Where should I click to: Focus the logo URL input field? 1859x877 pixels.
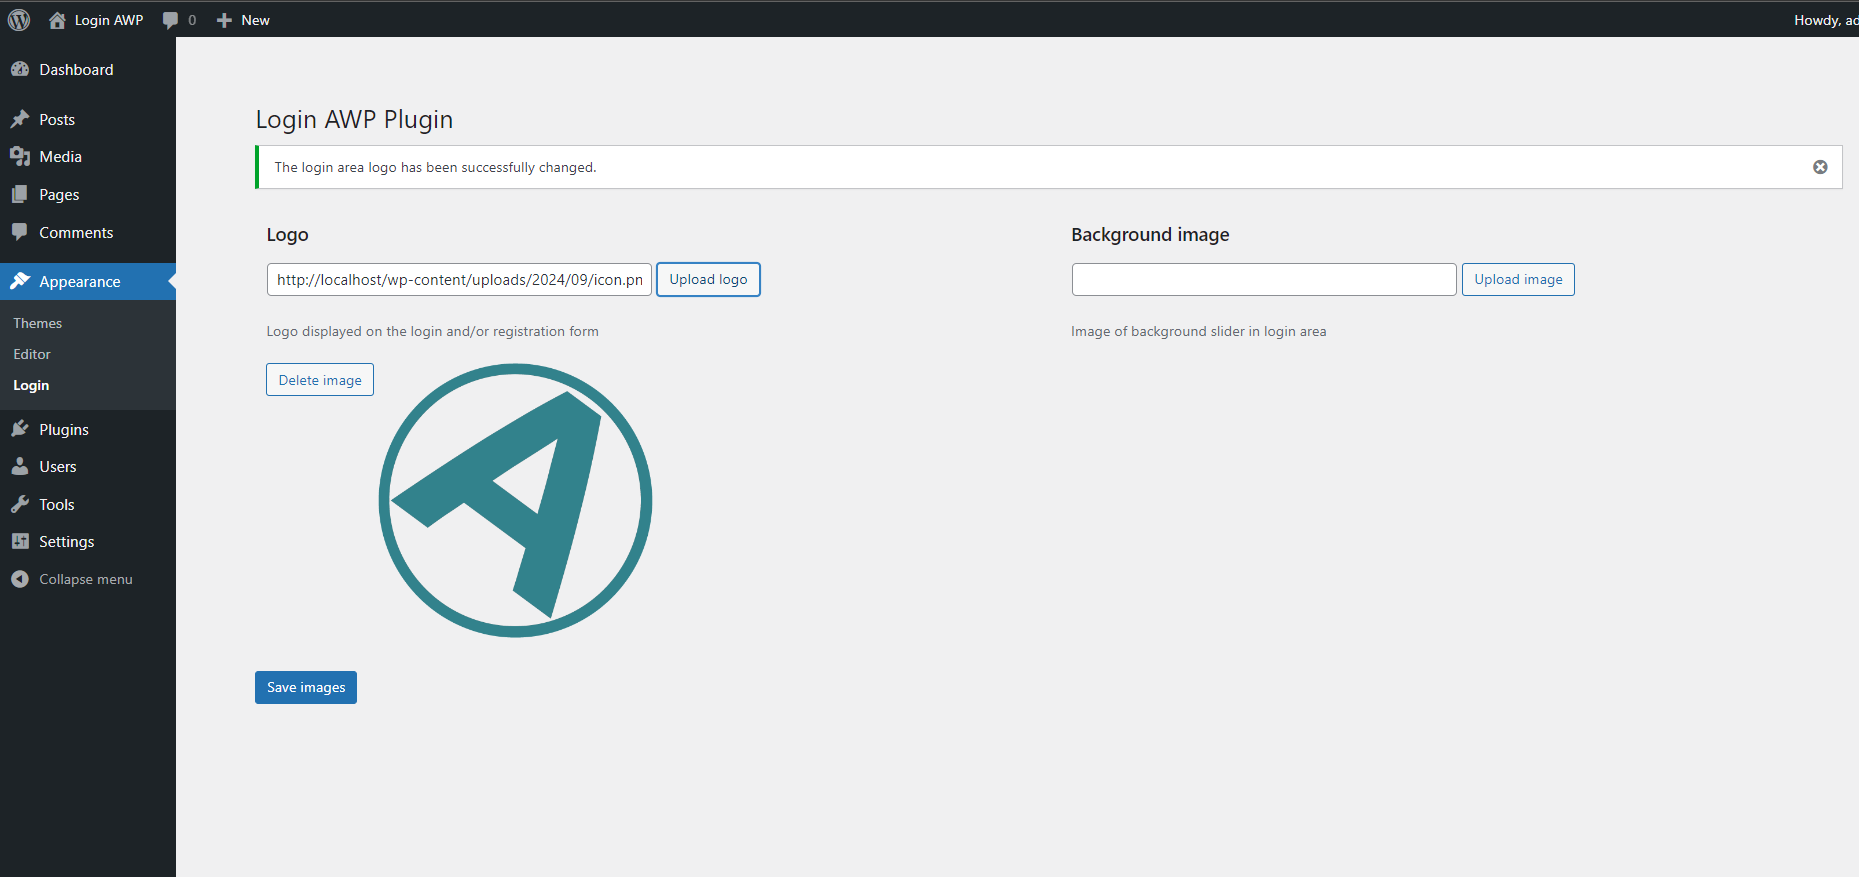coord(459,279)
